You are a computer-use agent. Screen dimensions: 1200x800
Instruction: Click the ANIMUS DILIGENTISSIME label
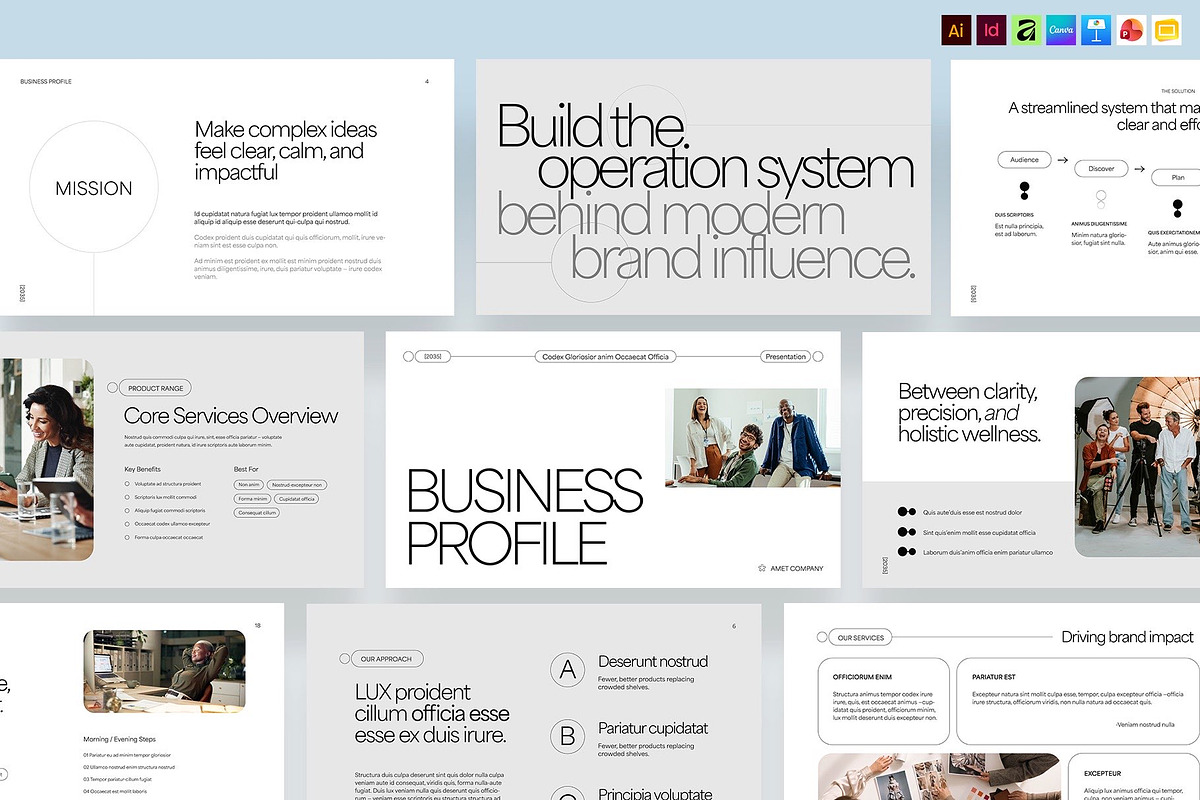pyautogui.click(x=1099, y=224)
